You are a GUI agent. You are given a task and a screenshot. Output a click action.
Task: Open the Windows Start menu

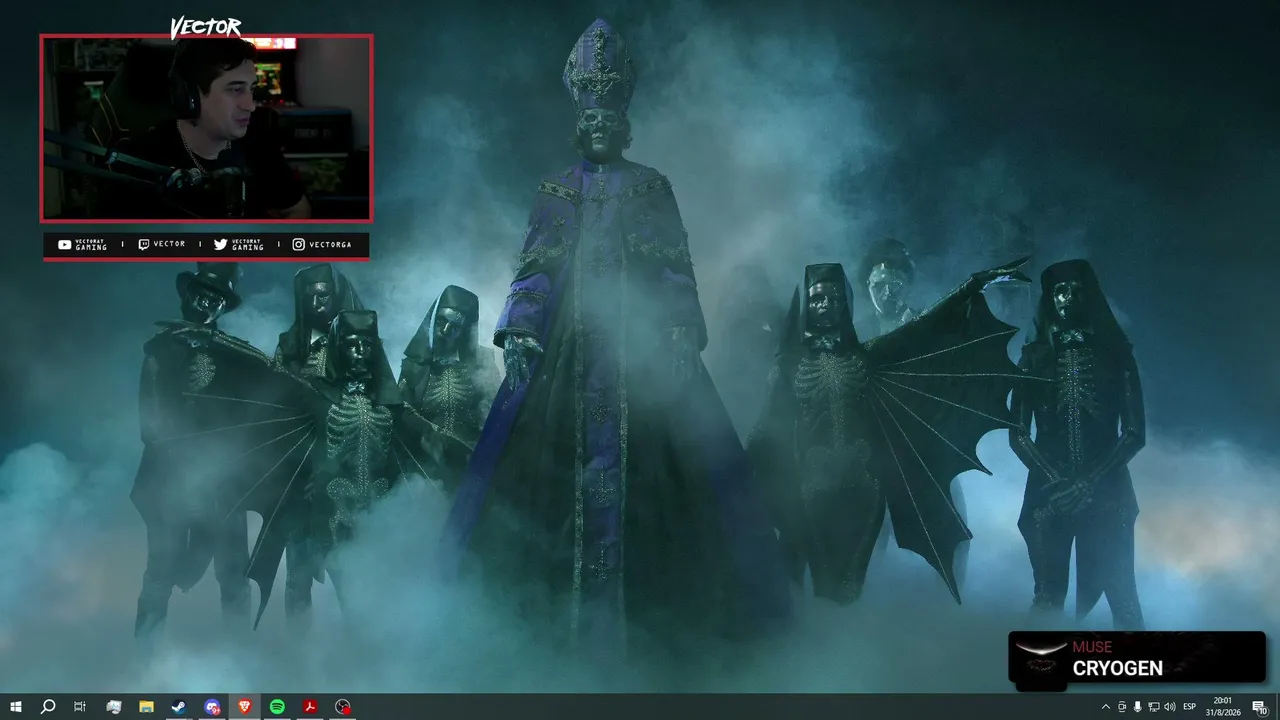16,707
